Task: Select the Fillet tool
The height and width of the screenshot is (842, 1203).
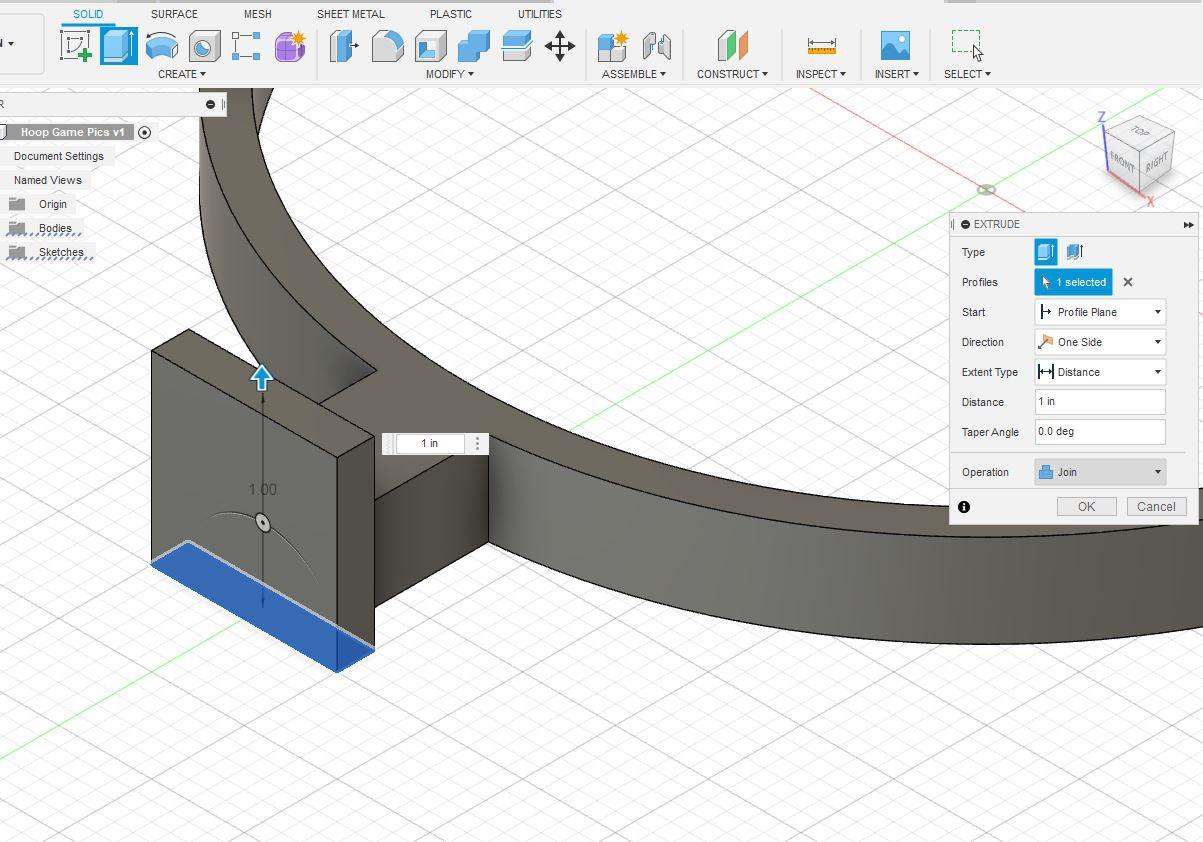Action: click(x=389, y=47)
